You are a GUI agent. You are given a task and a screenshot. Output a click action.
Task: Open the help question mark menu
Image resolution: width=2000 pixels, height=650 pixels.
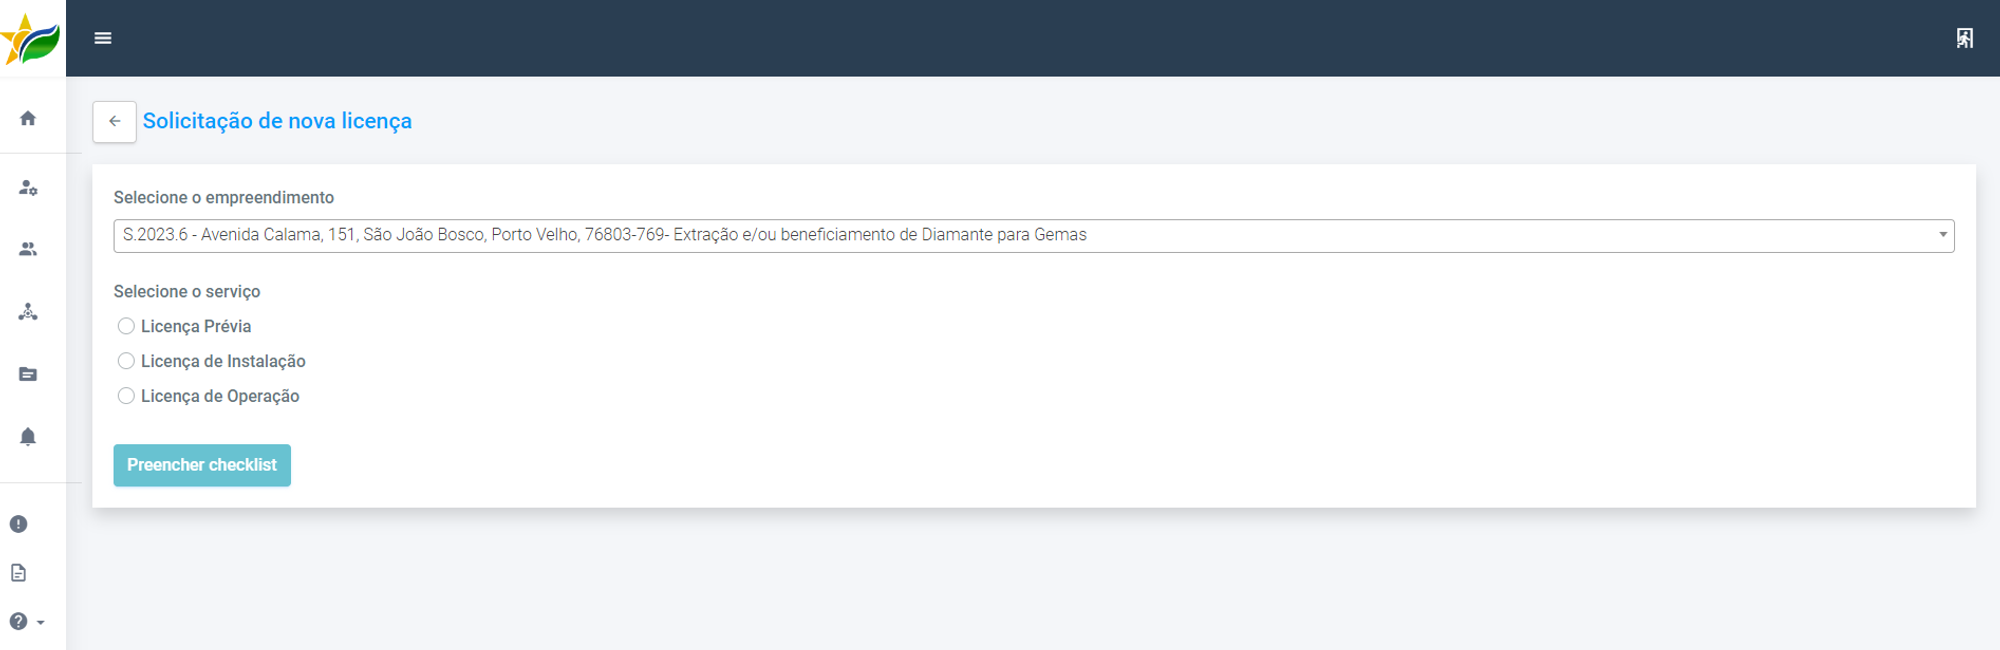[x=26, y=622]
